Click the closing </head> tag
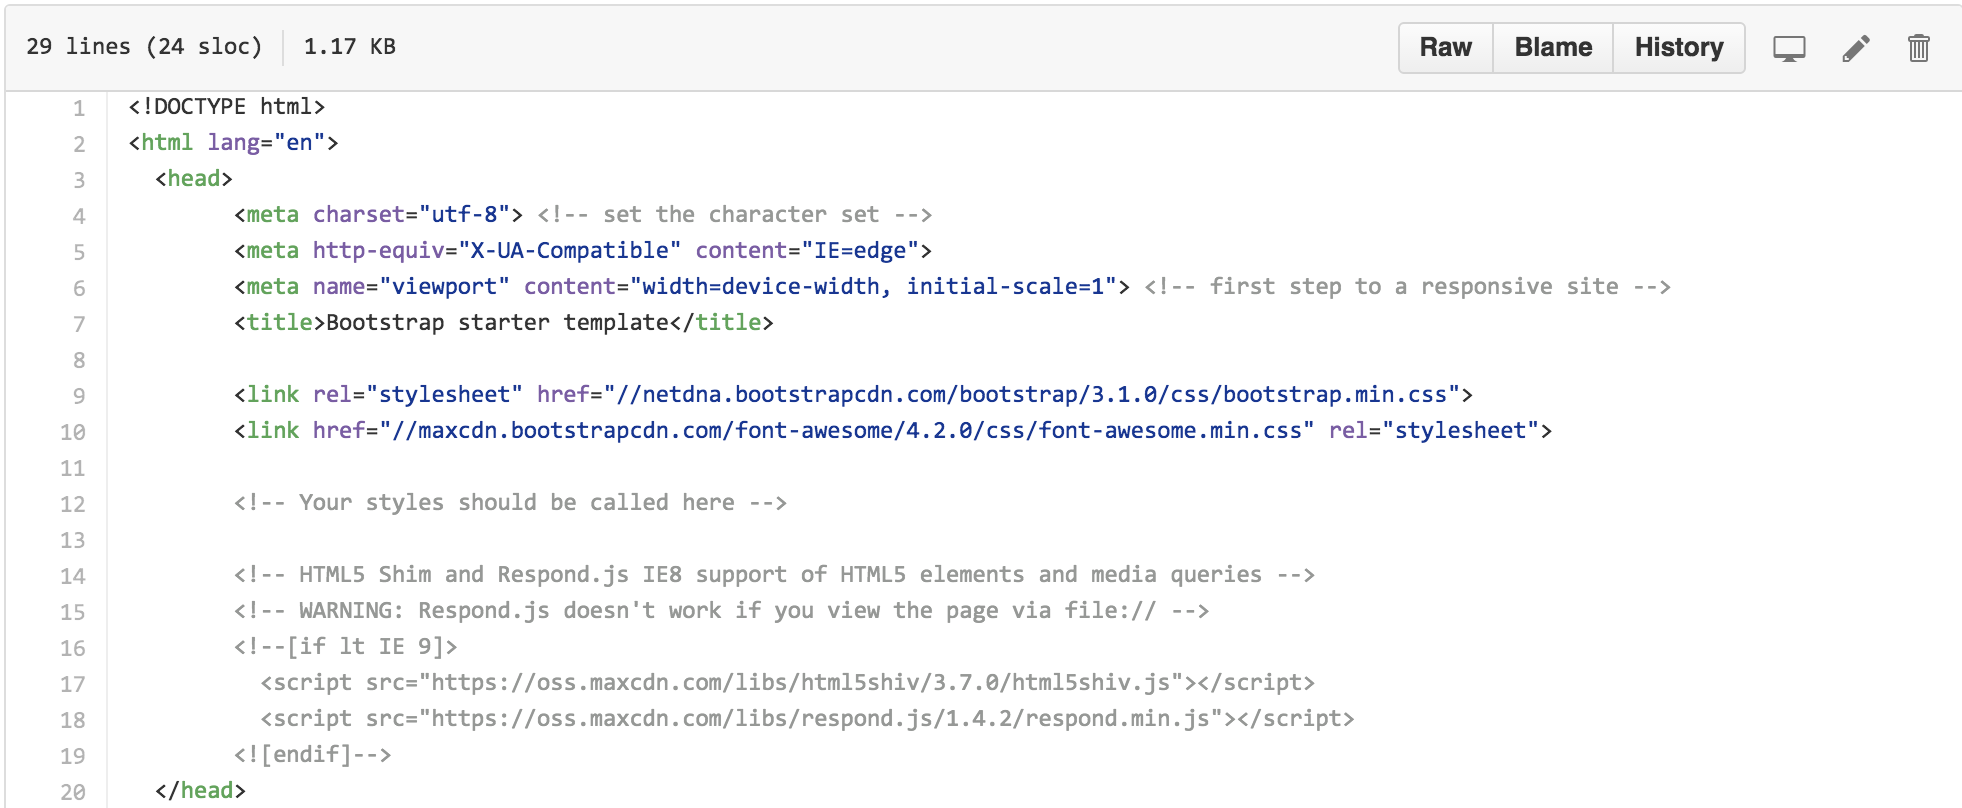Screen dimensions: 1962x808 200,791
